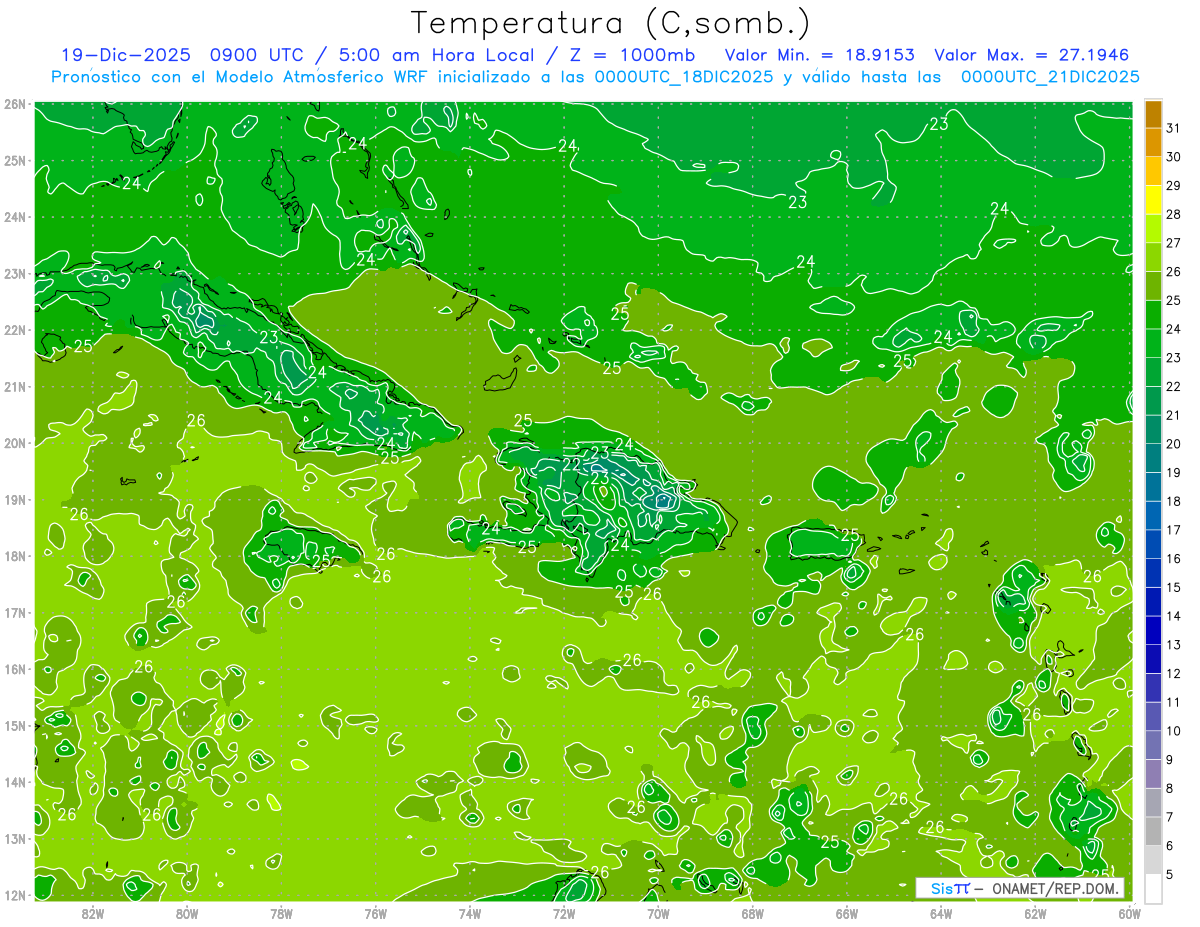
Task: Click the "76W" longitude axis label
Action: click(x=375, y=913)
